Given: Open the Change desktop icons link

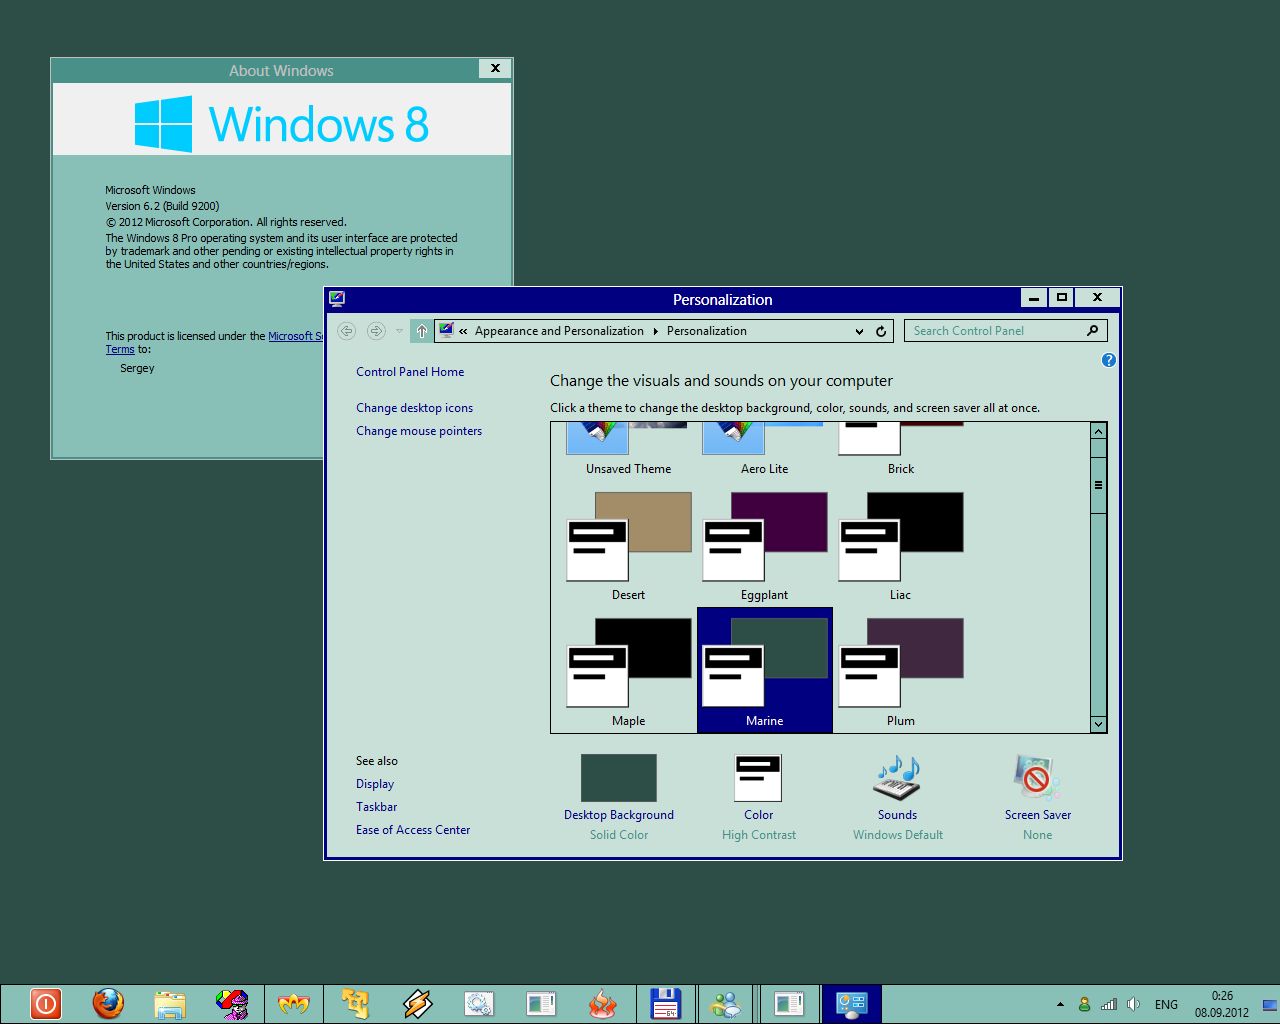Looking at the screenshot, I should coord(414,408).
